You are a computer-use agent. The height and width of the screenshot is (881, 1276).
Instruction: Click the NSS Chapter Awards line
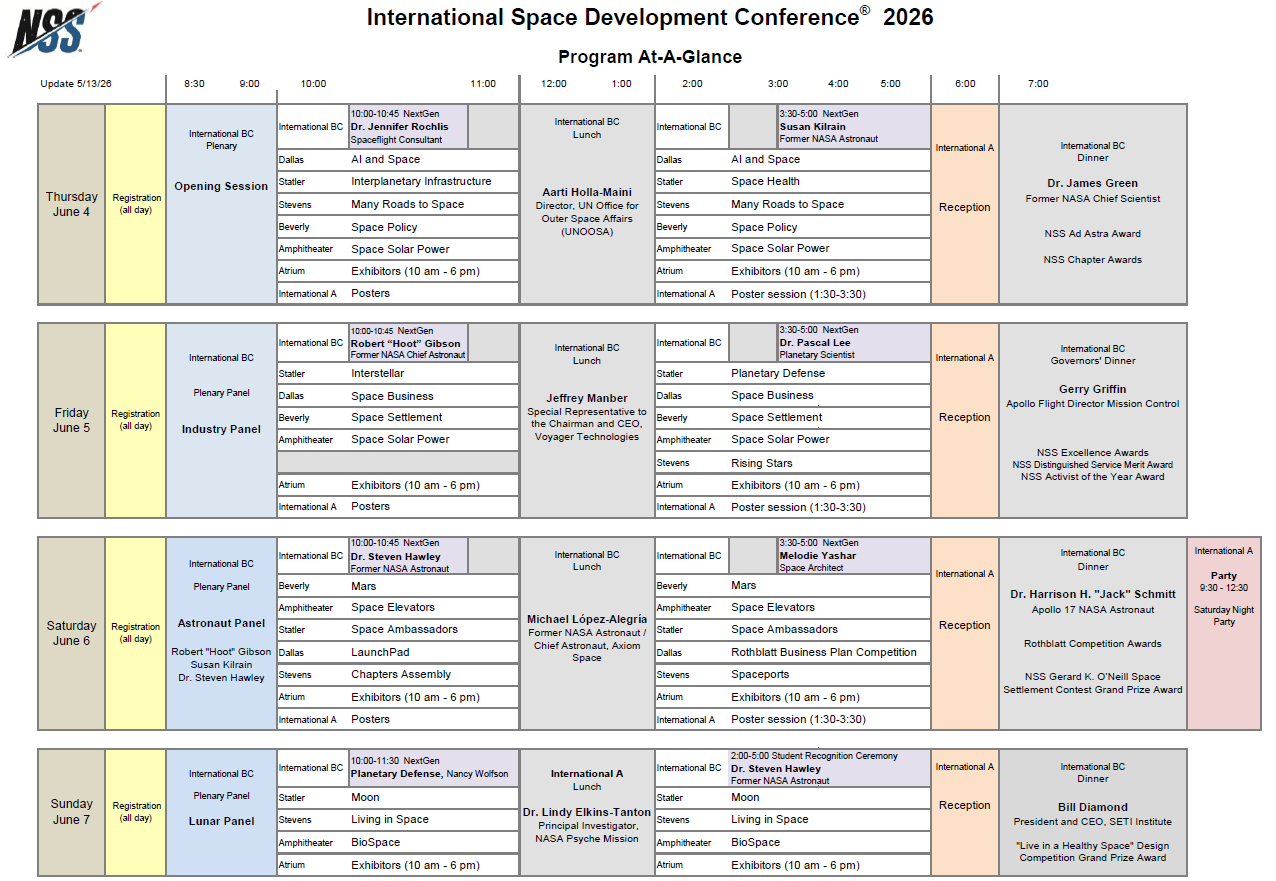(1093, 260)
